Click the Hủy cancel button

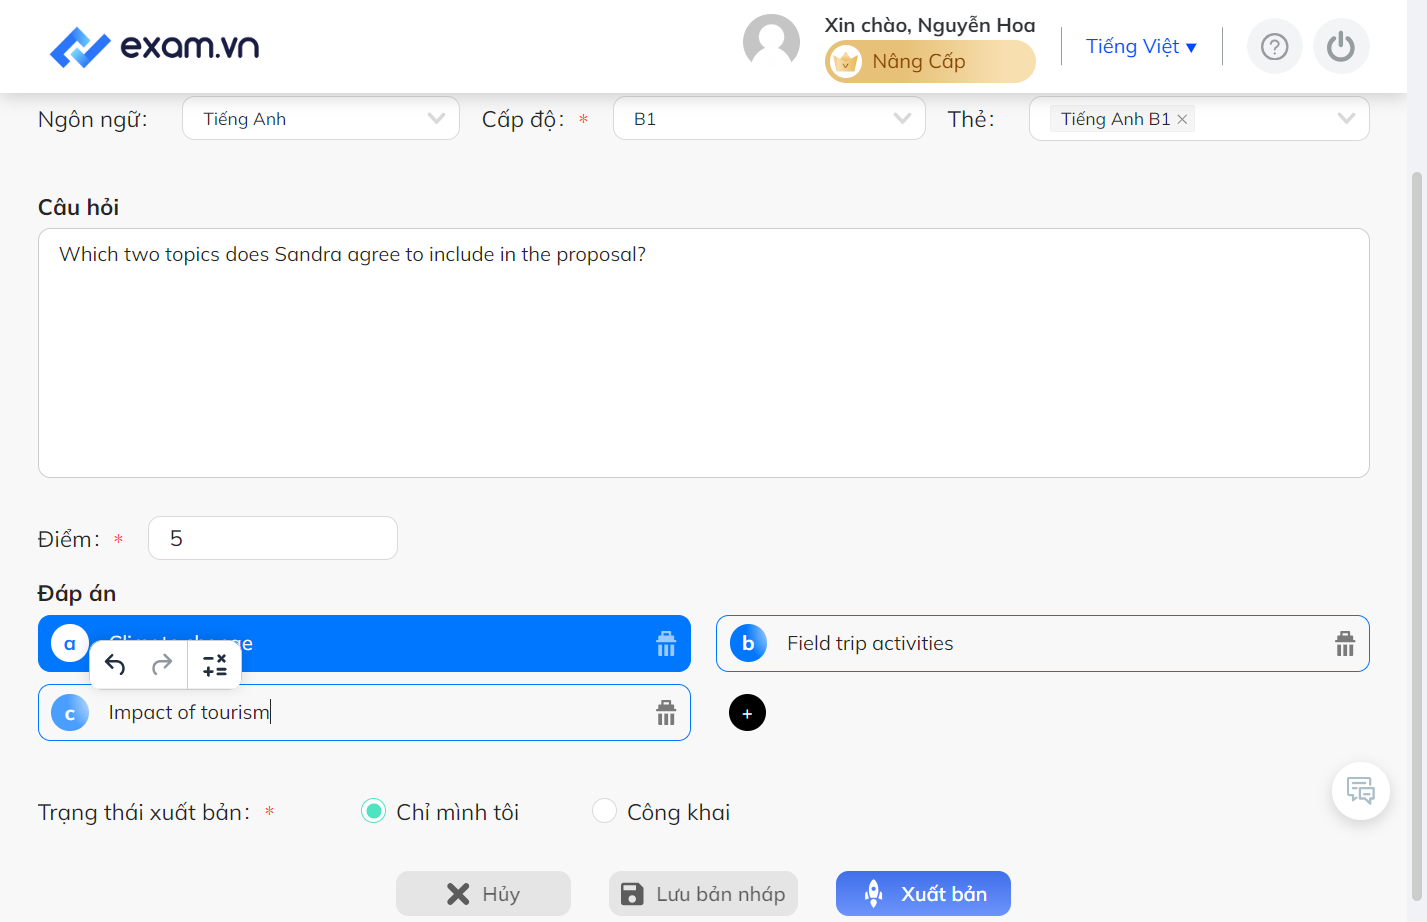483,894
